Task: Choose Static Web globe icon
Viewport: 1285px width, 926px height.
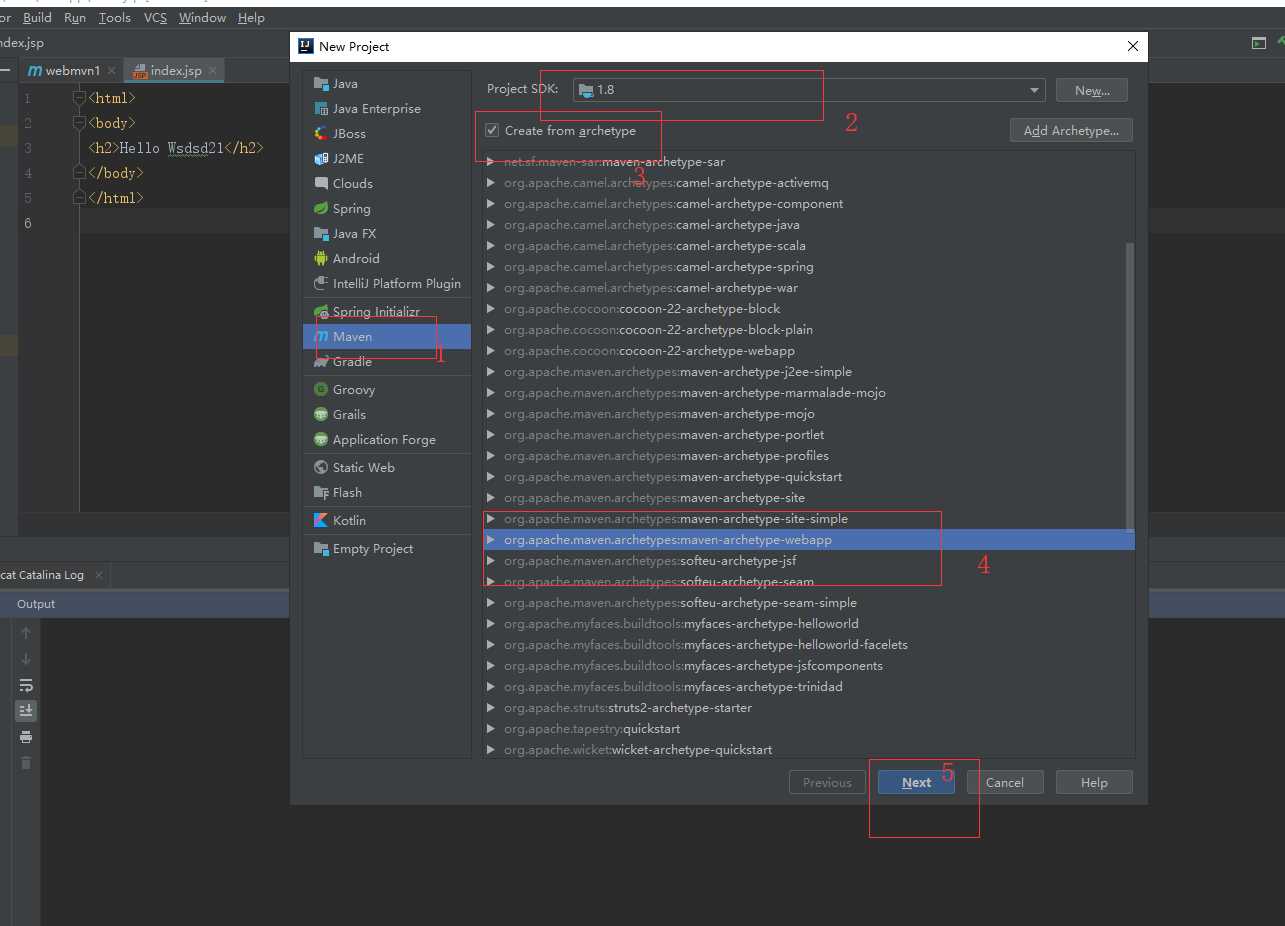Action: [320, 468]
